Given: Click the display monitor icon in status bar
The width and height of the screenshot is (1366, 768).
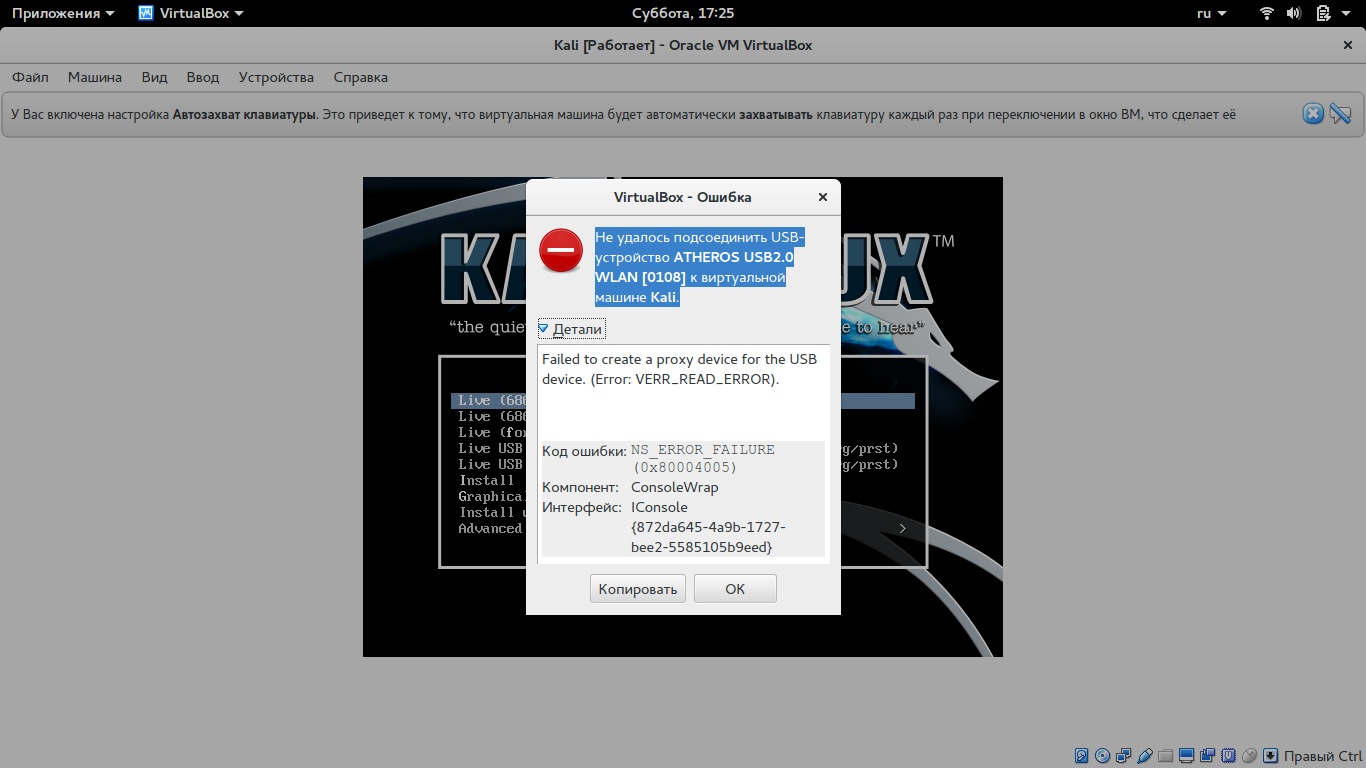Looking at the screenshot, I should [1186, 755].
